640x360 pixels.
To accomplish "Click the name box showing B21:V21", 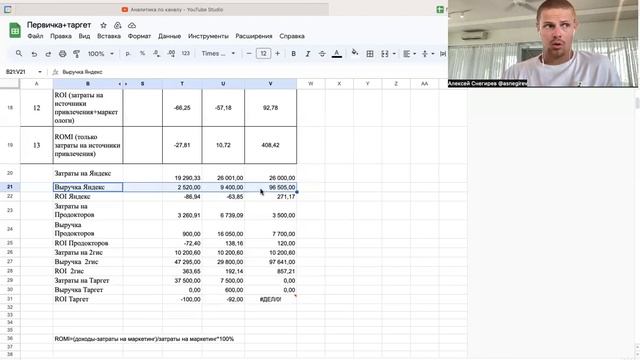I will [17, 72].
